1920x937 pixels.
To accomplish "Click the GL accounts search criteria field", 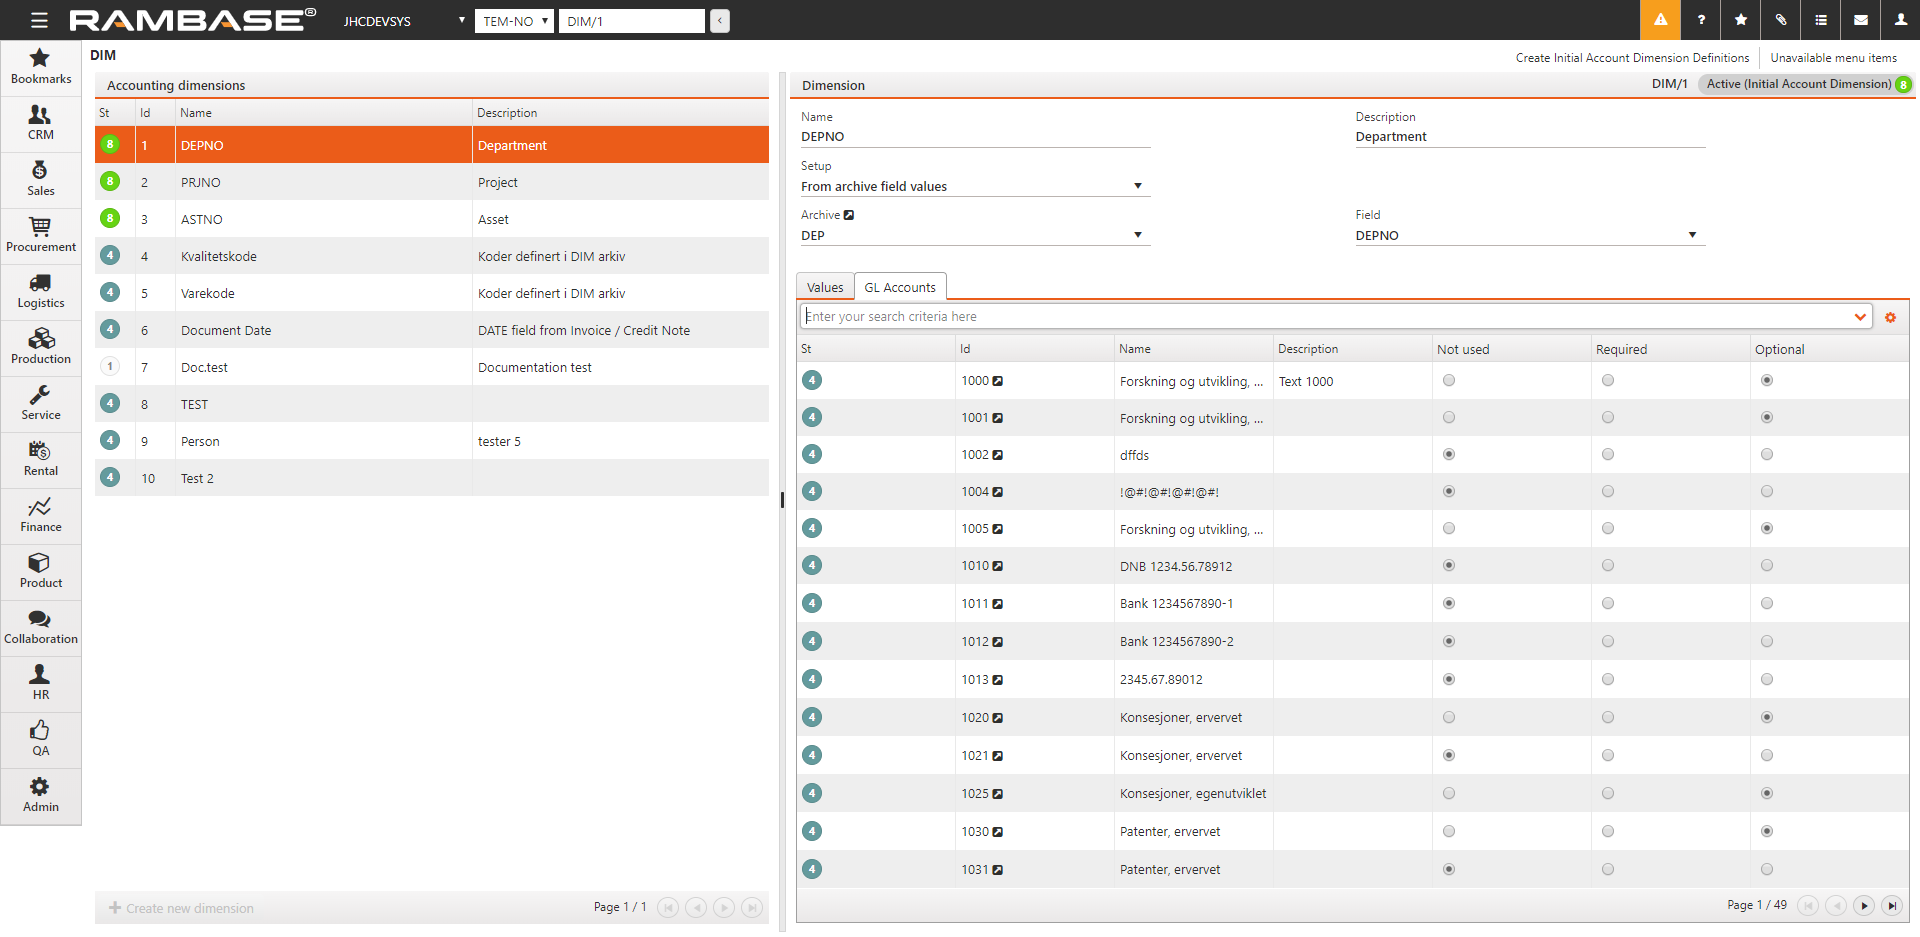I will coord(1325,316).
